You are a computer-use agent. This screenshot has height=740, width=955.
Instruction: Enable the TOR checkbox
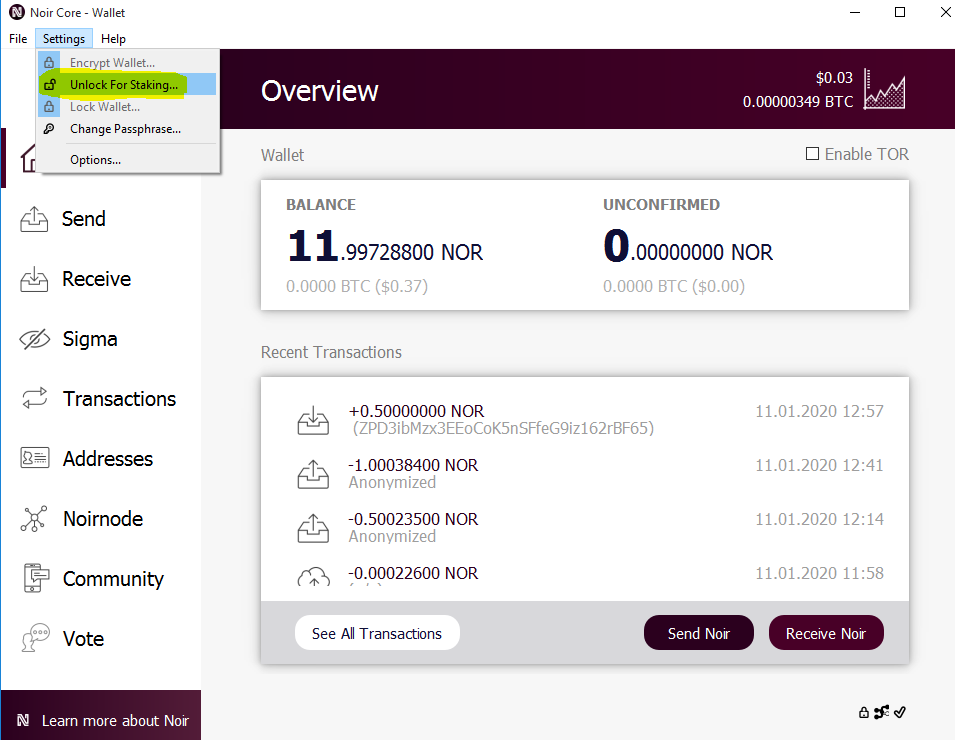tap(813, 154)
